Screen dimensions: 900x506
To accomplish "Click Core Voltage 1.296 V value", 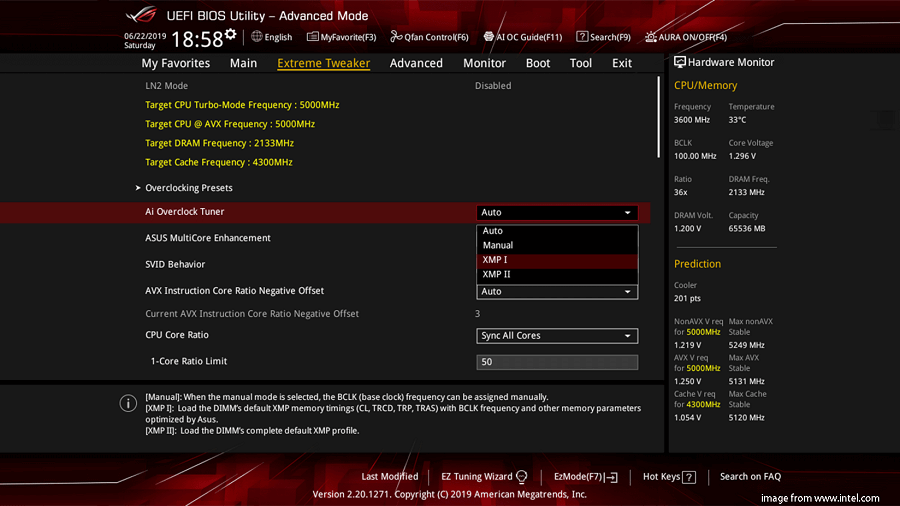I will (x=742, y=156).
